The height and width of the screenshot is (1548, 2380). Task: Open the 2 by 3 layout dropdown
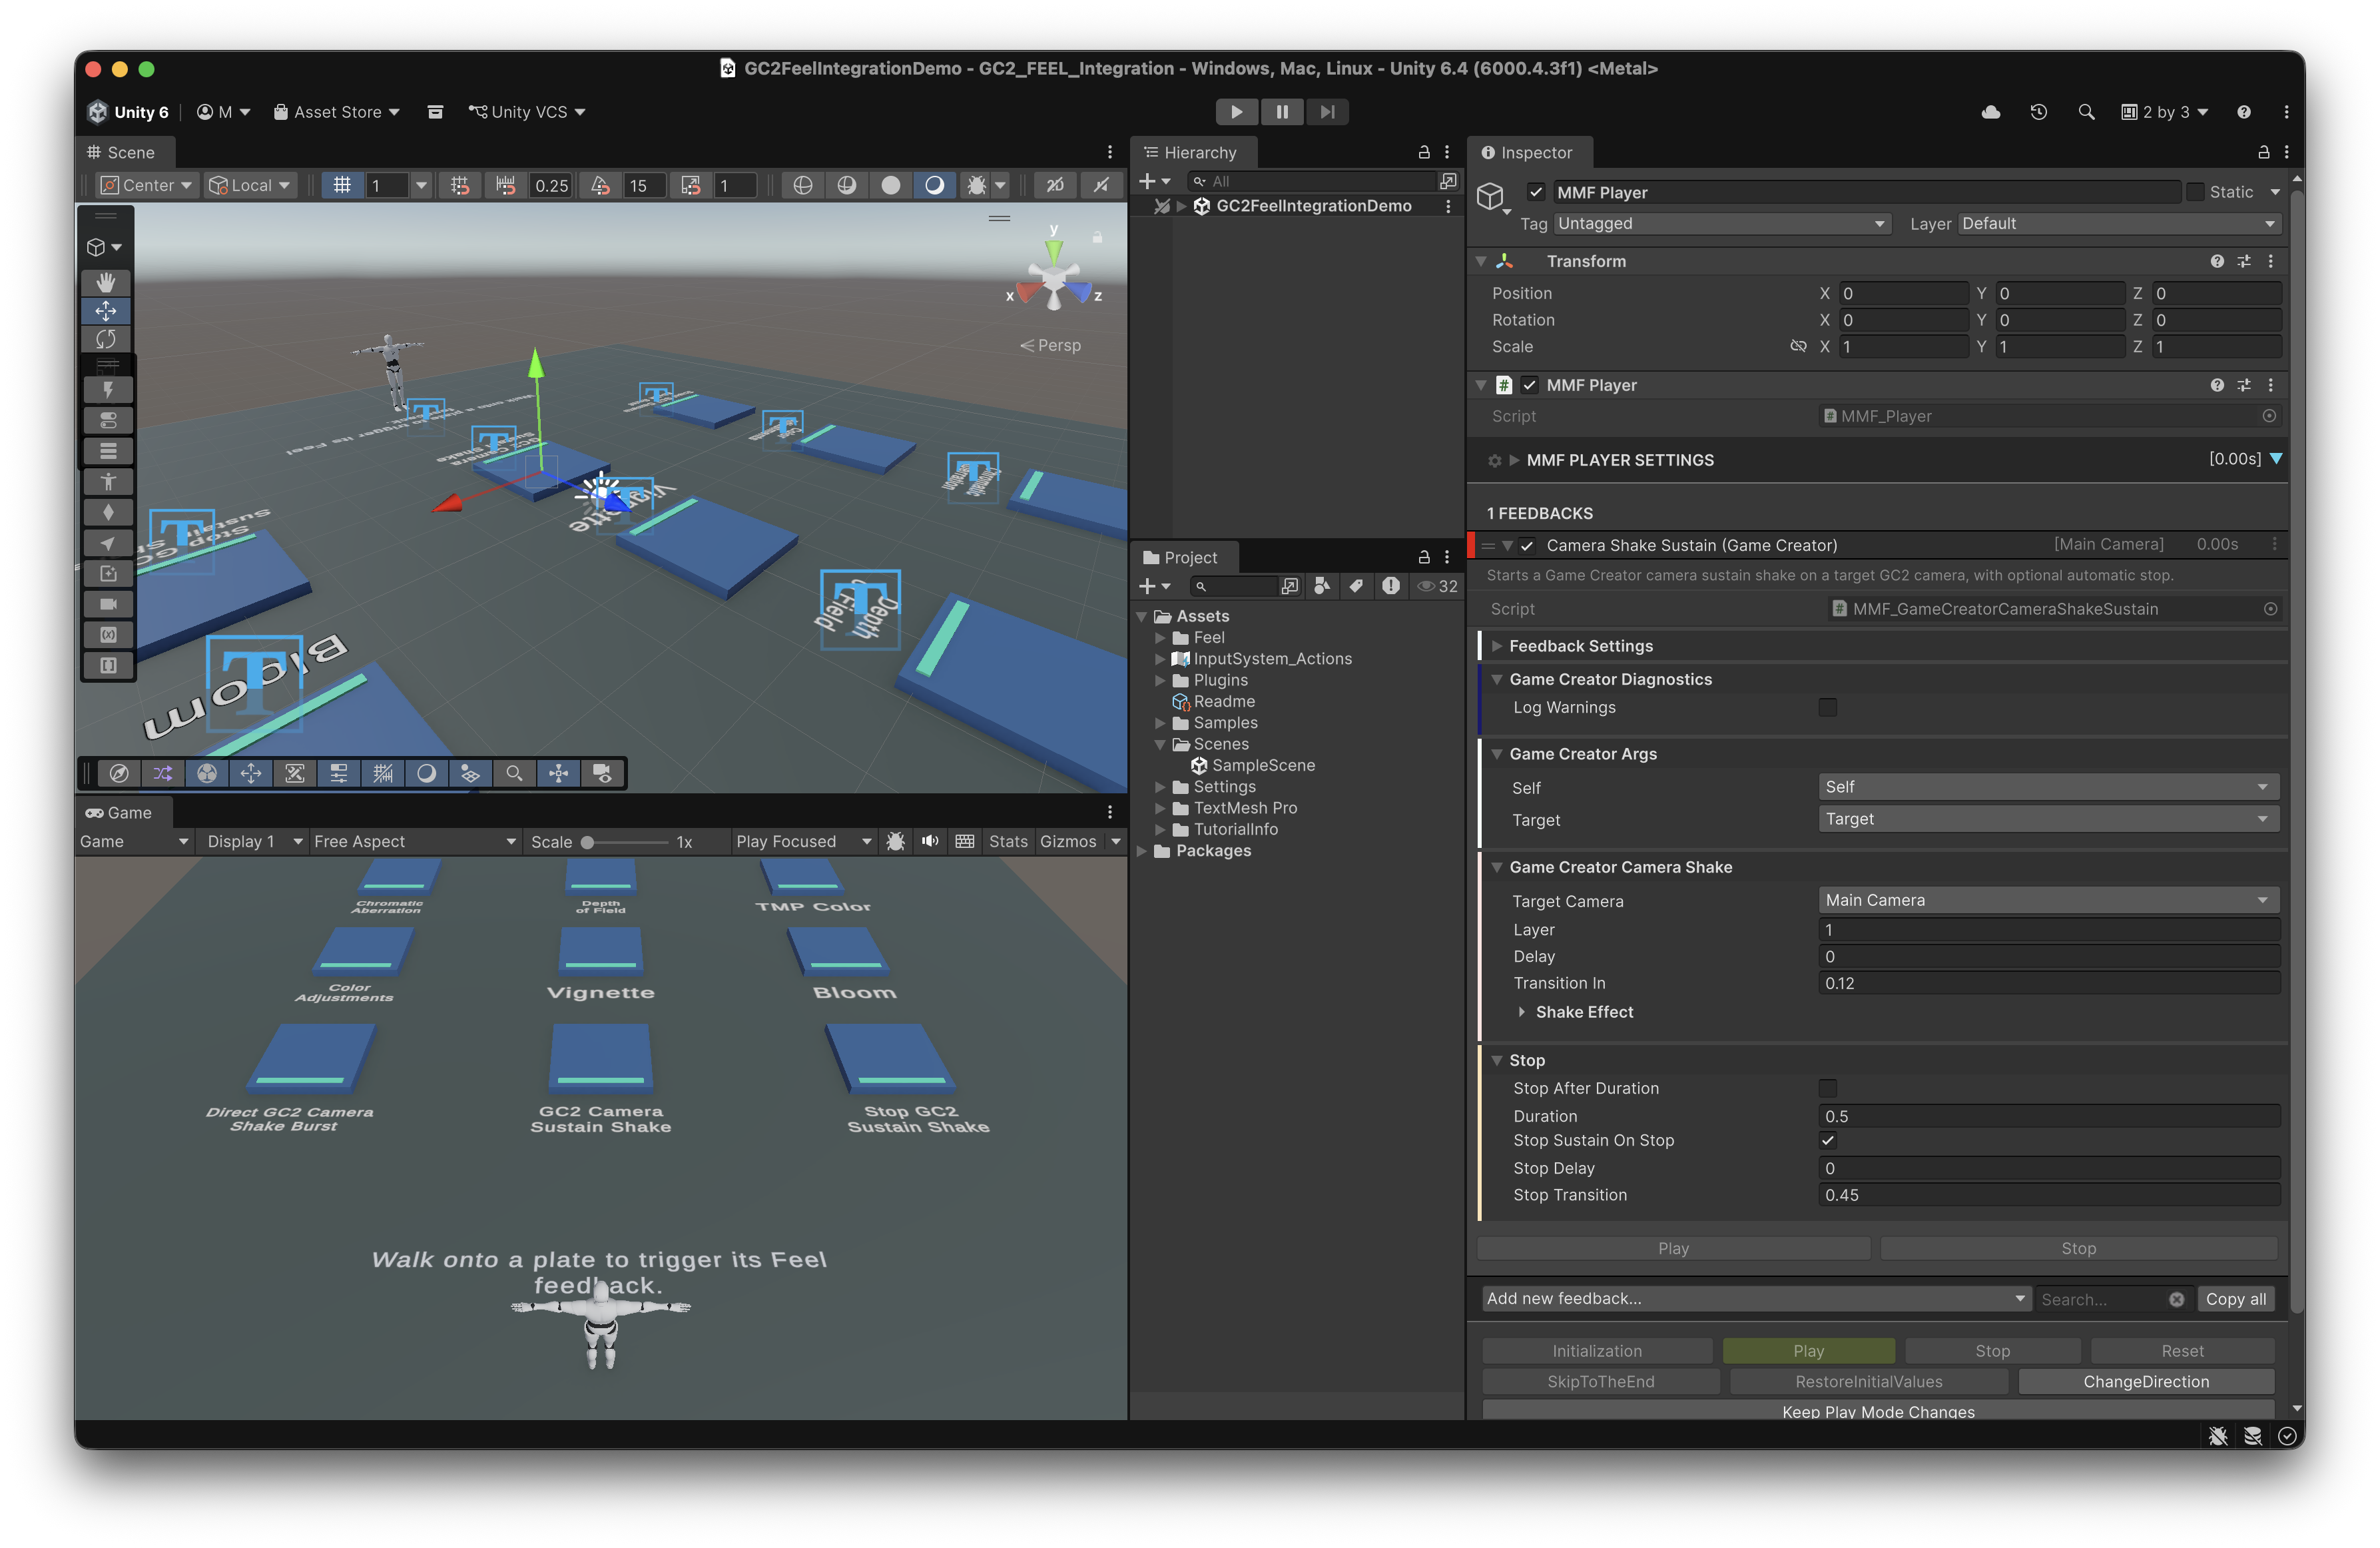(x=2165, y=112)
